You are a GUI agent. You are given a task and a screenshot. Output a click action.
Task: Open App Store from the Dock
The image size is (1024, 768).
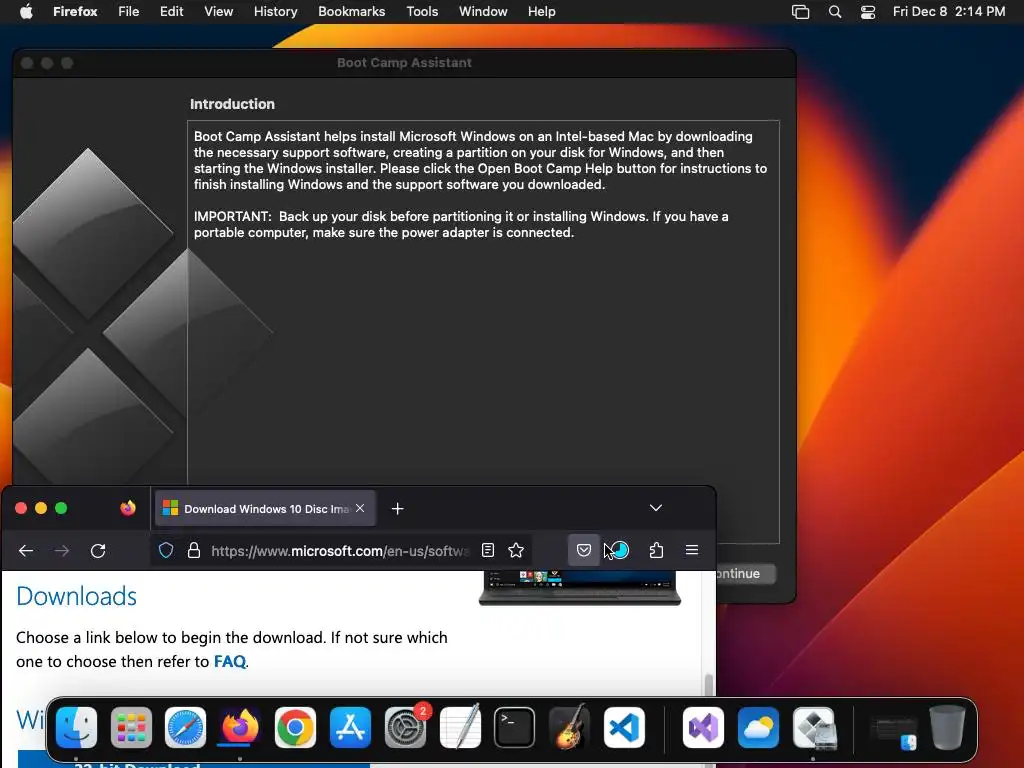[350, 728]
